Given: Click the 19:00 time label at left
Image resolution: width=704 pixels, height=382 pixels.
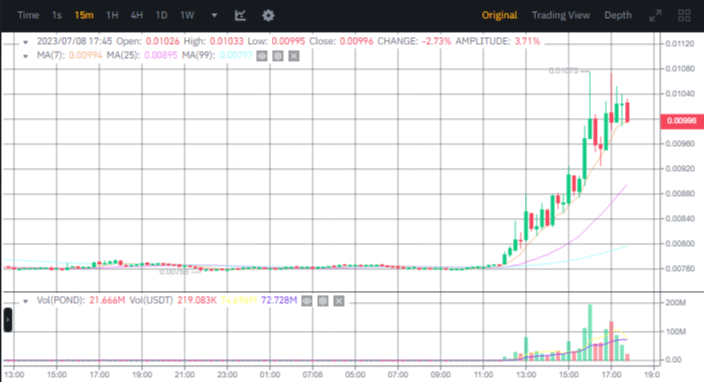Looking at the screenshot, I should click(x=142, y=374).
